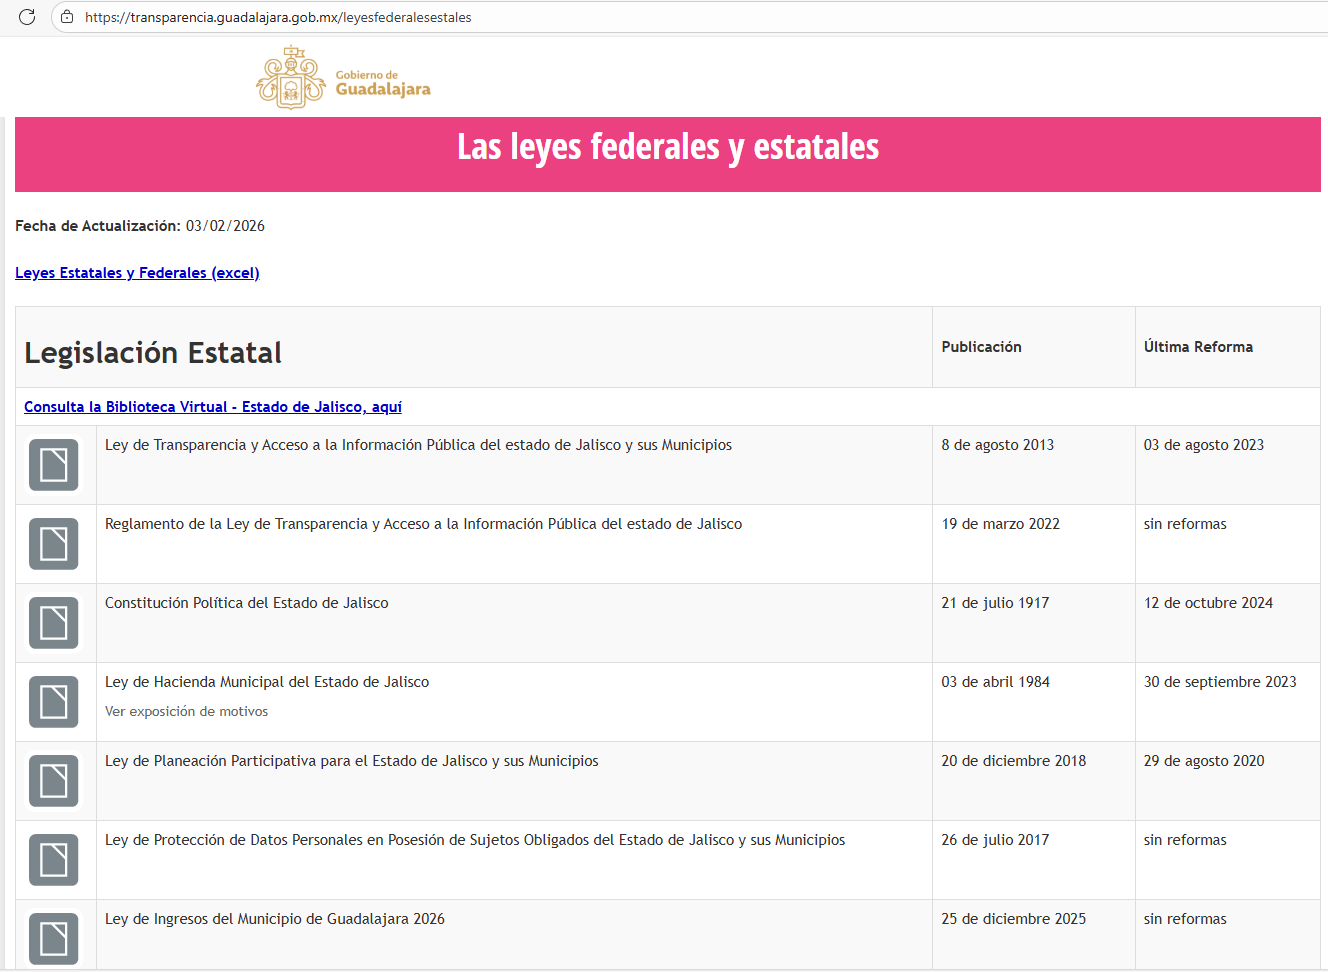
Task: Open document icon for Ley de Hacienda Municipal
Action: pyautogui.click(x=54, y=702)
